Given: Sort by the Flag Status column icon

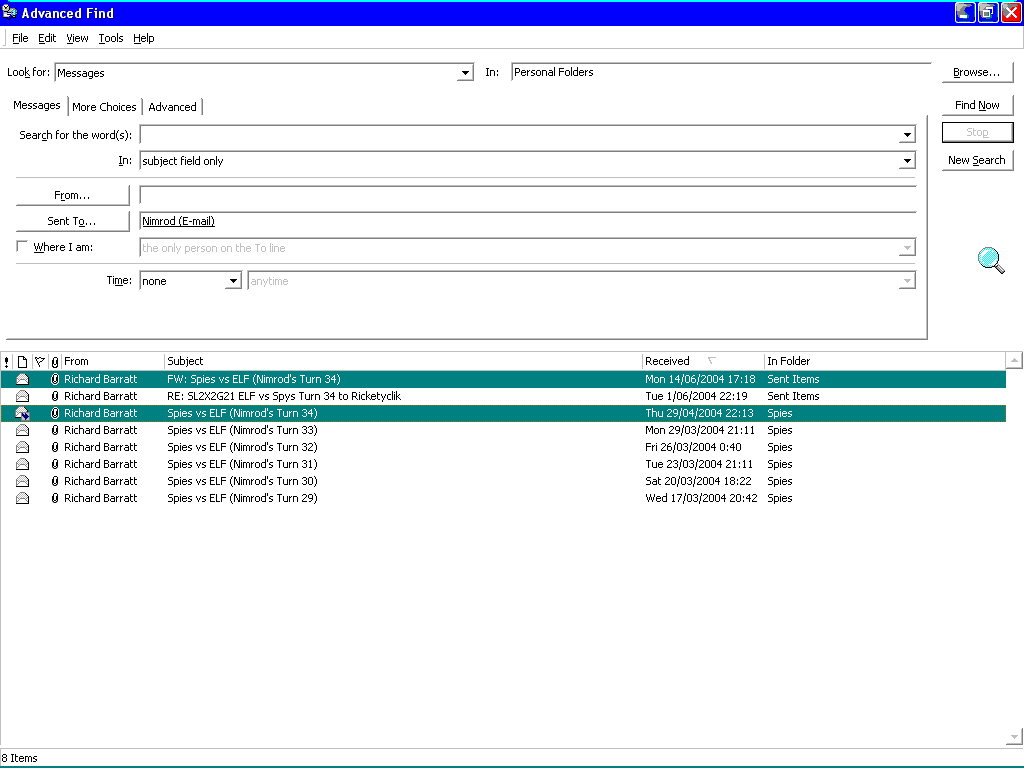Looking at the screenshot, I should click(x=39, y=361).
